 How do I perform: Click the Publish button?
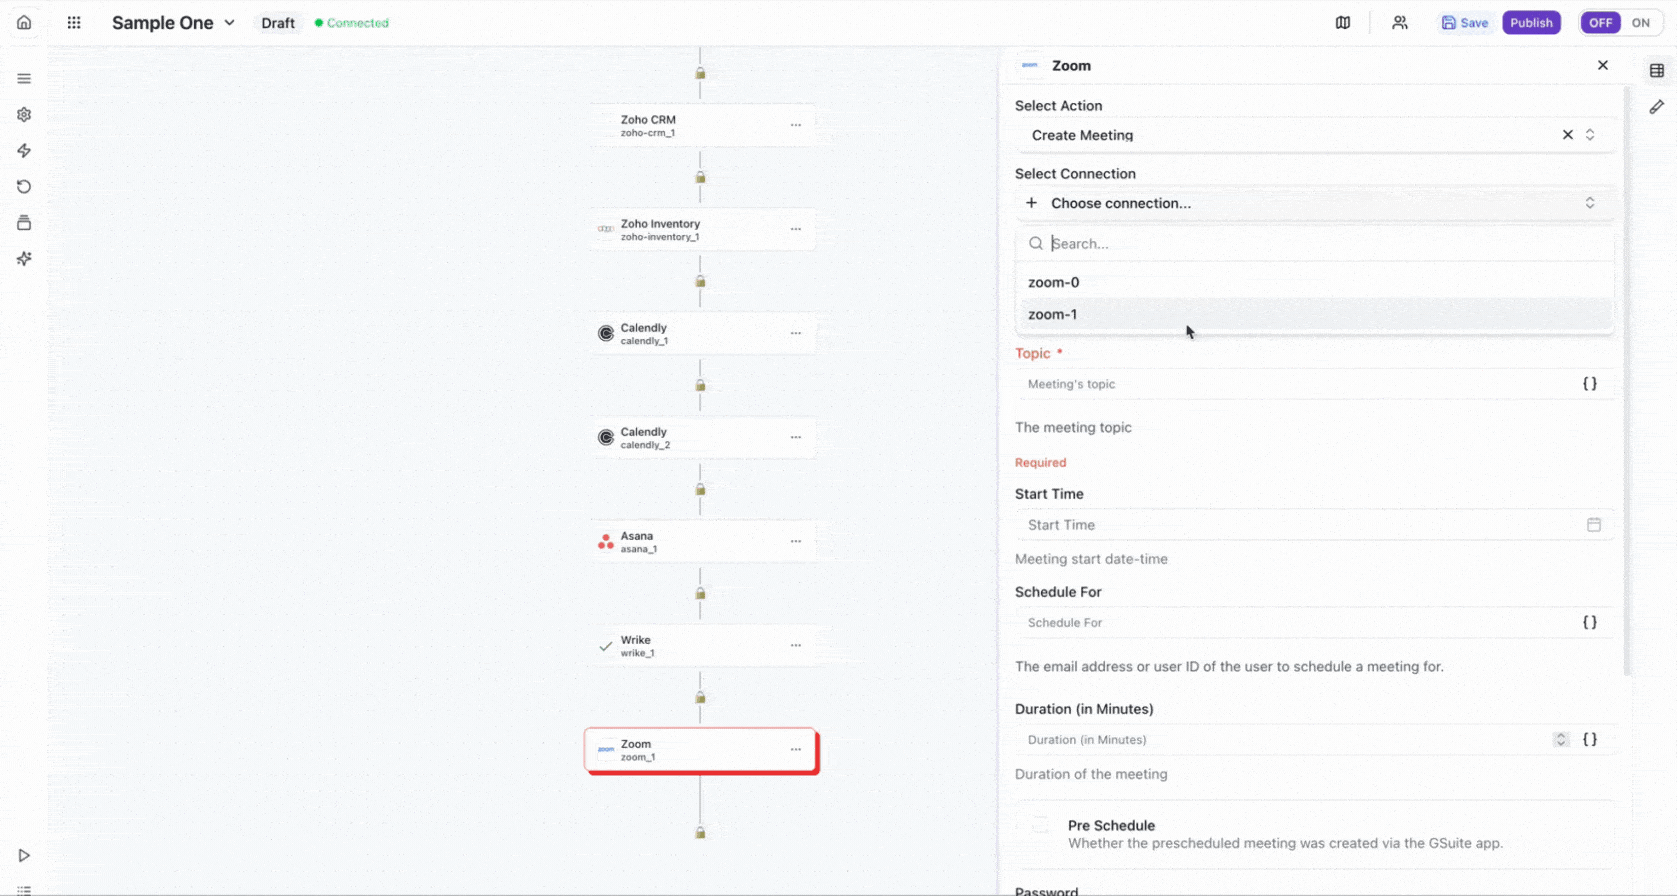(1531, 22)
